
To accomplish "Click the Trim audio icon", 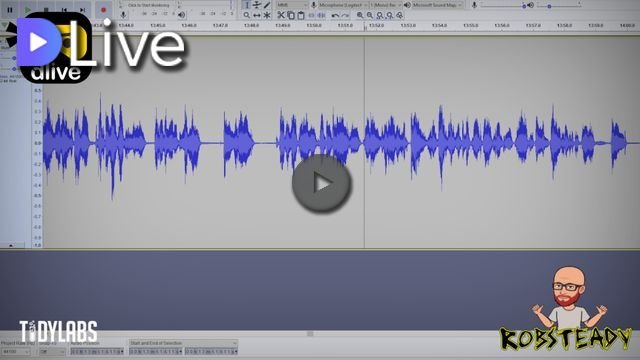I will (311, 15).
